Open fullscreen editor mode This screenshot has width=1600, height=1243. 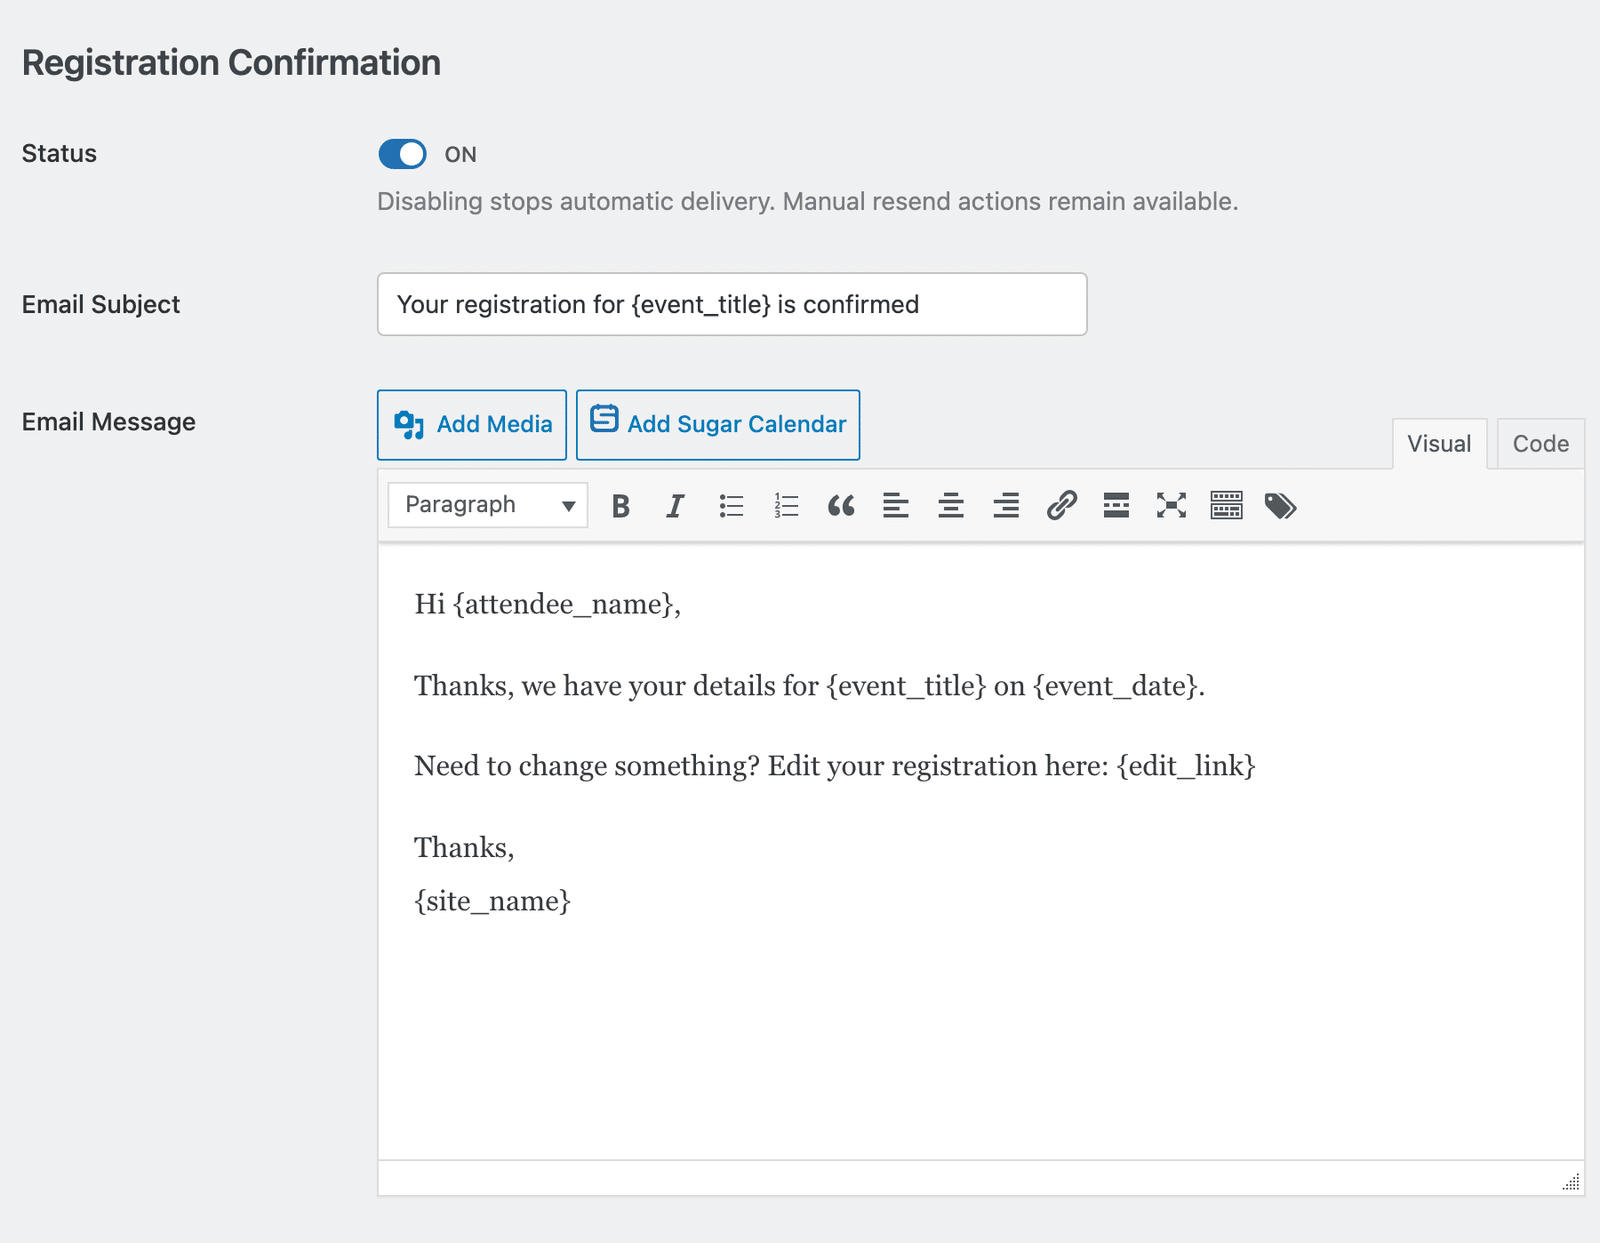(x=1171, y=506)
